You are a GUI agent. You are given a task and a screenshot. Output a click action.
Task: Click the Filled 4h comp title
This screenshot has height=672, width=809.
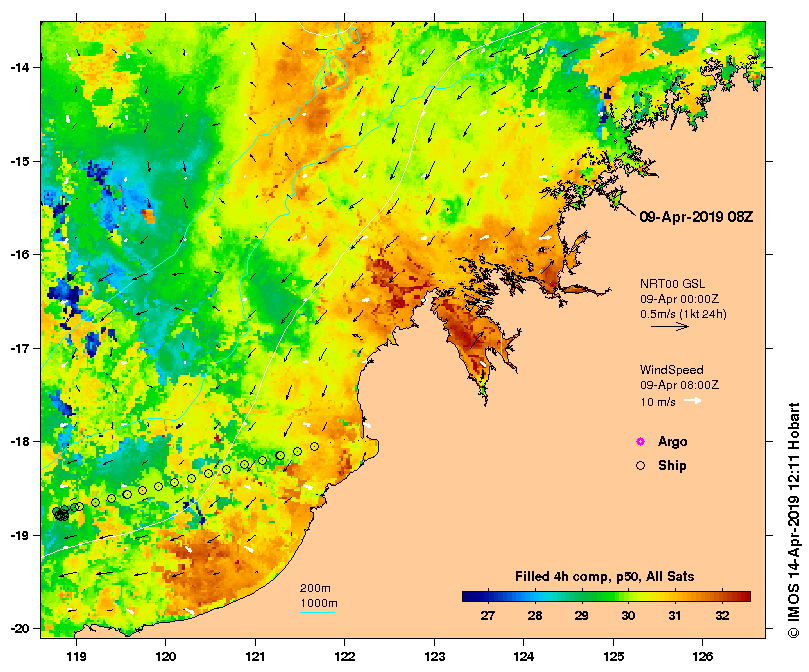coord(604,577)
